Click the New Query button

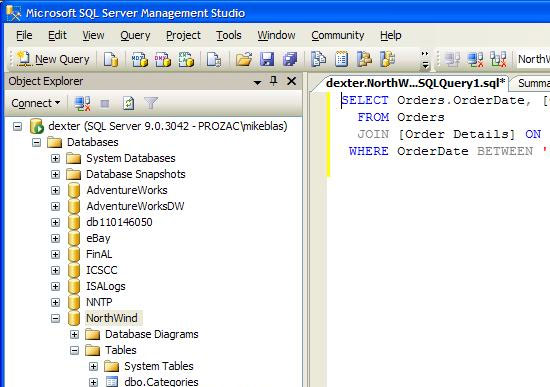[54, 59]
